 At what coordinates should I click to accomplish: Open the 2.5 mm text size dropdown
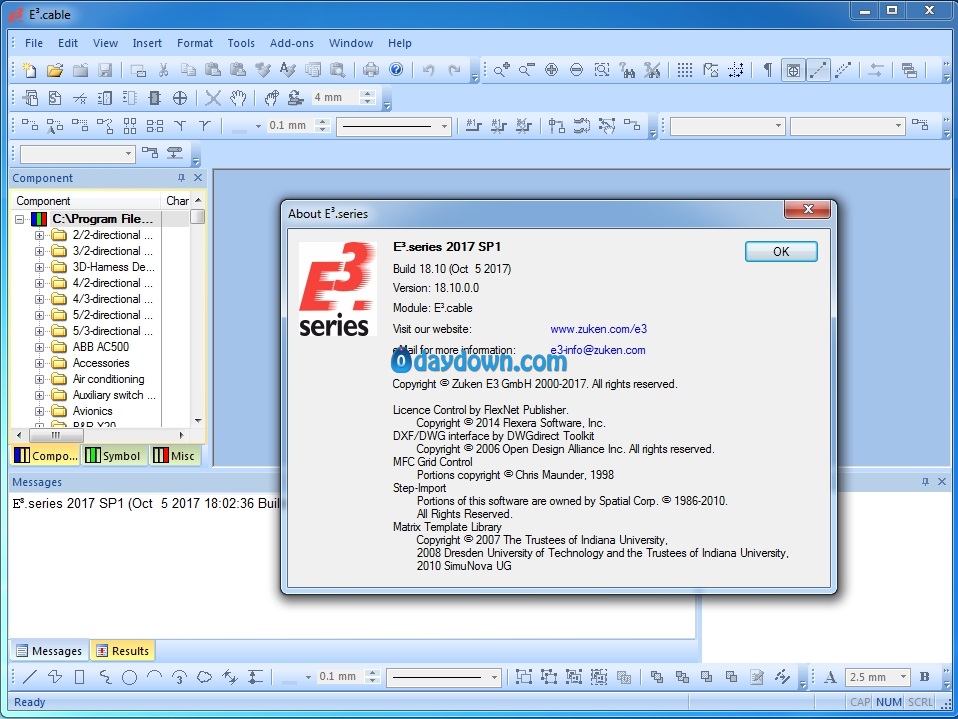pos(902,677)
